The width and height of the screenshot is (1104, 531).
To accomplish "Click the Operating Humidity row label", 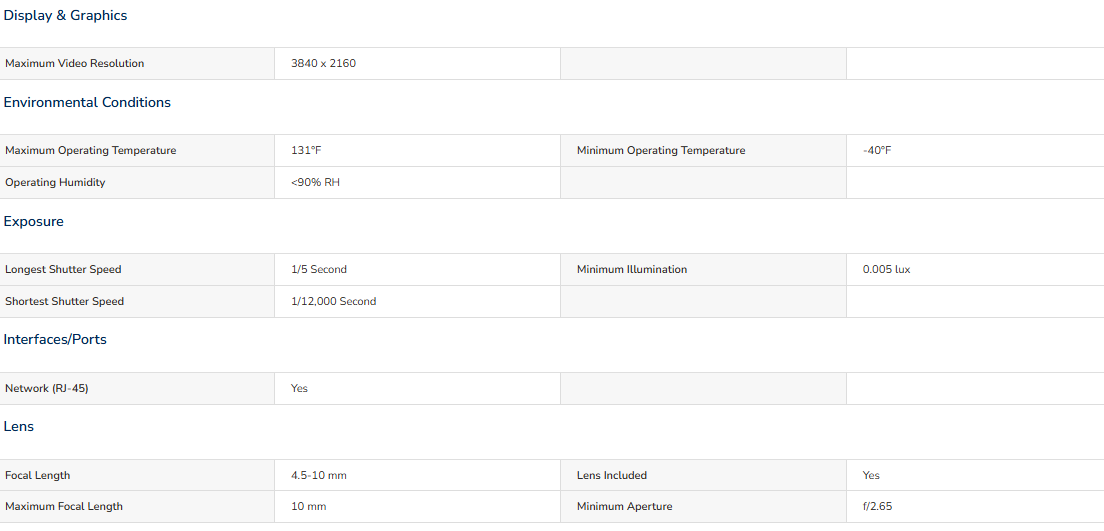I will (55, 182).
